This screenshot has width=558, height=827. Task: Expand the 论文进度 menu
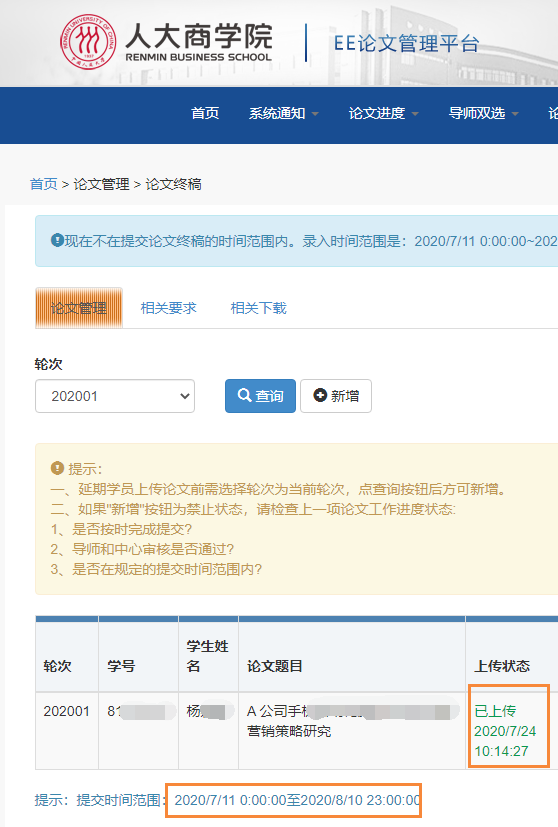383,113
